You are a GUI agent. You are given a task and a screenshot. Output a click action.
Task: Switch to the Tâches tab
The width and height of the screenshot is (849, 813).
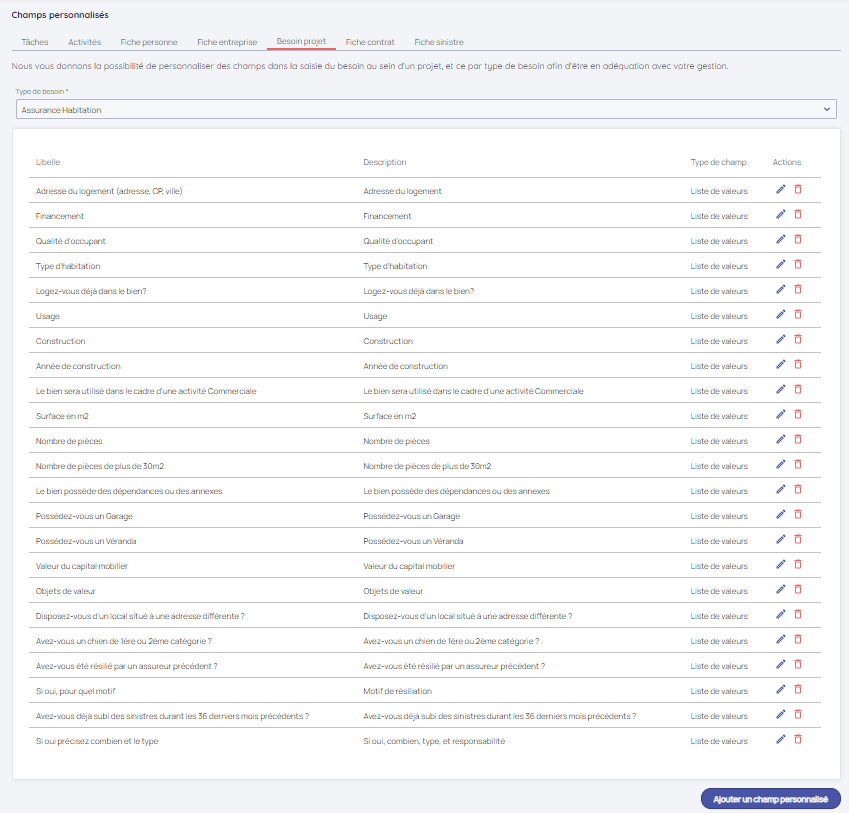pyautogui.click(x=35, y=42)
